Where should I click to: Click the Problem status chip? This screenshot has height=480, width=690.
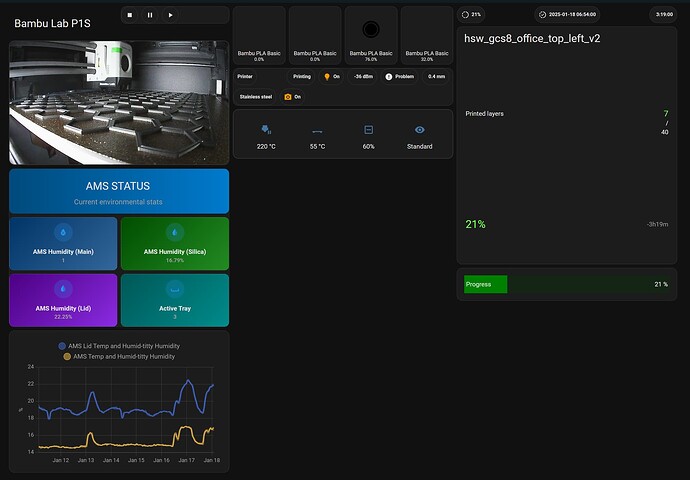399,76
